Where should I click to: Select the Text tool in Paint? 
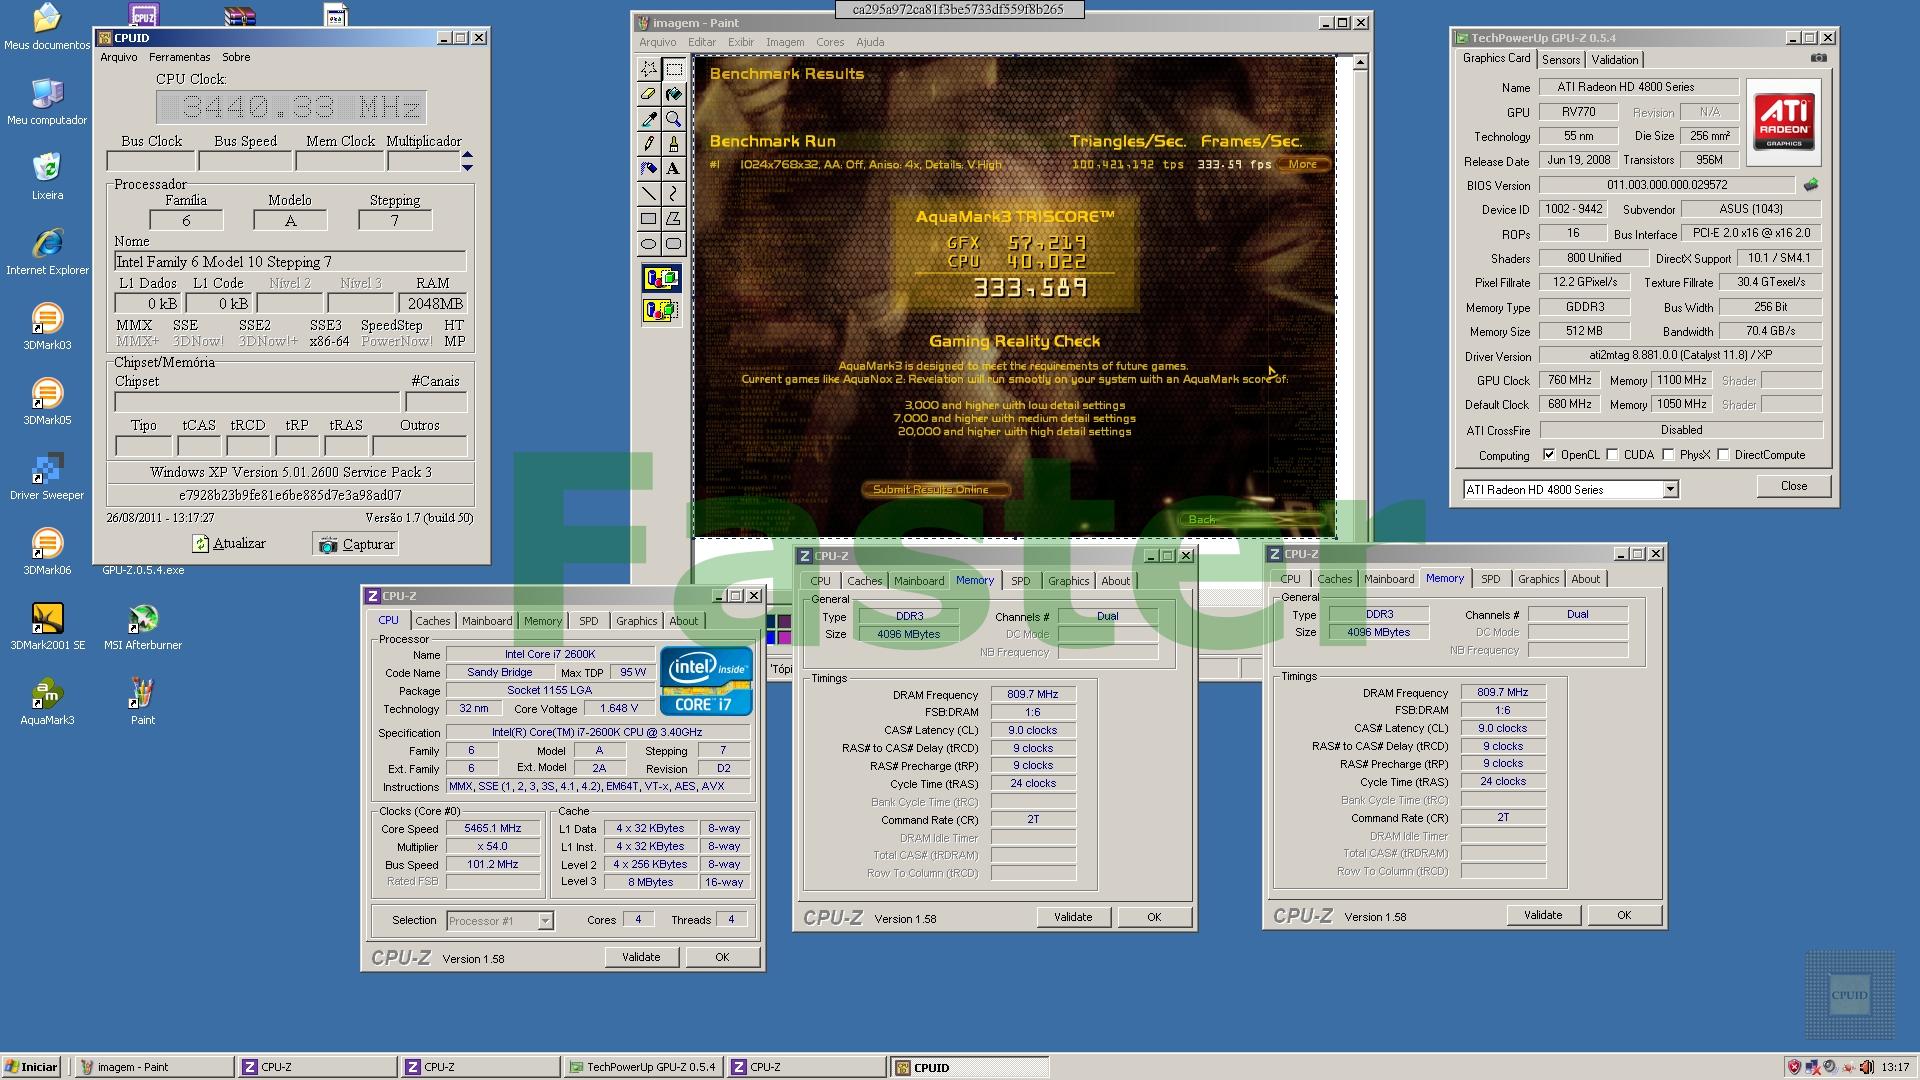point(674,169)
